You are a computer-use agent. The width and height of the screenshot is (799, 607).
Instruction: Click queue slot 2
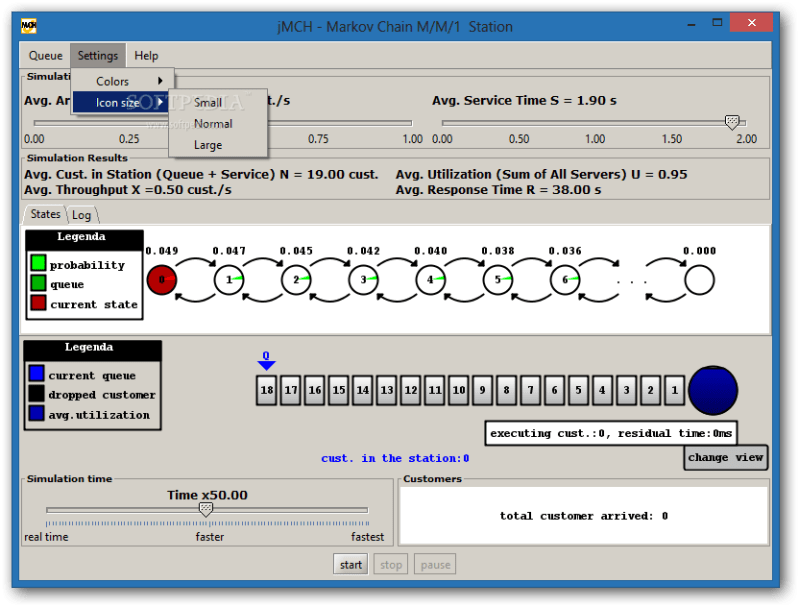[650, 390]
